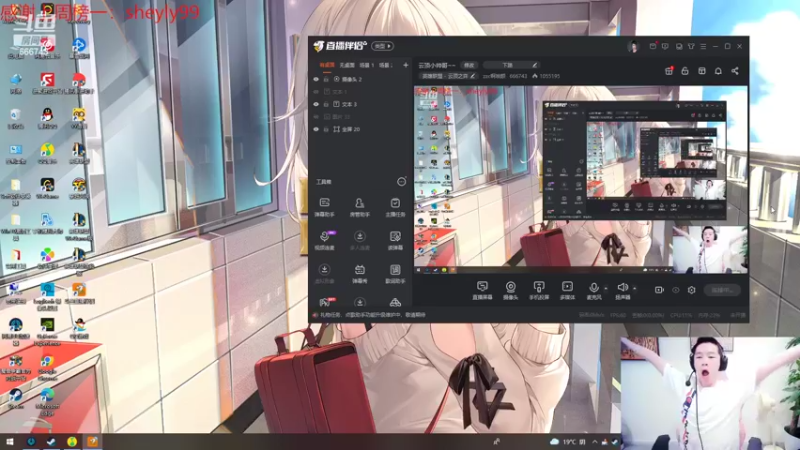The height and width of the screenshot is (450, 800).
Task: Click the popularity flame count 1055195
Action: click(546, 76)
